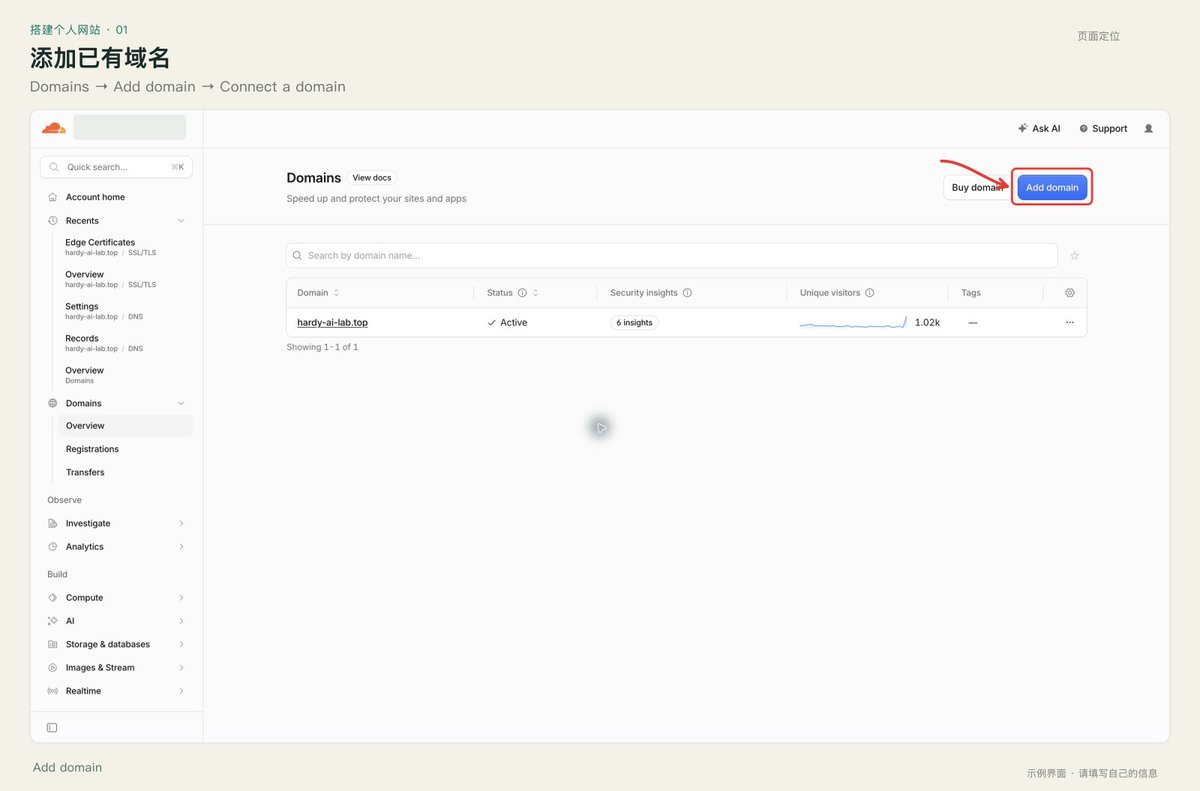Open the user profile icon
Screen dimensions: 1200x791
[1148, 128]
